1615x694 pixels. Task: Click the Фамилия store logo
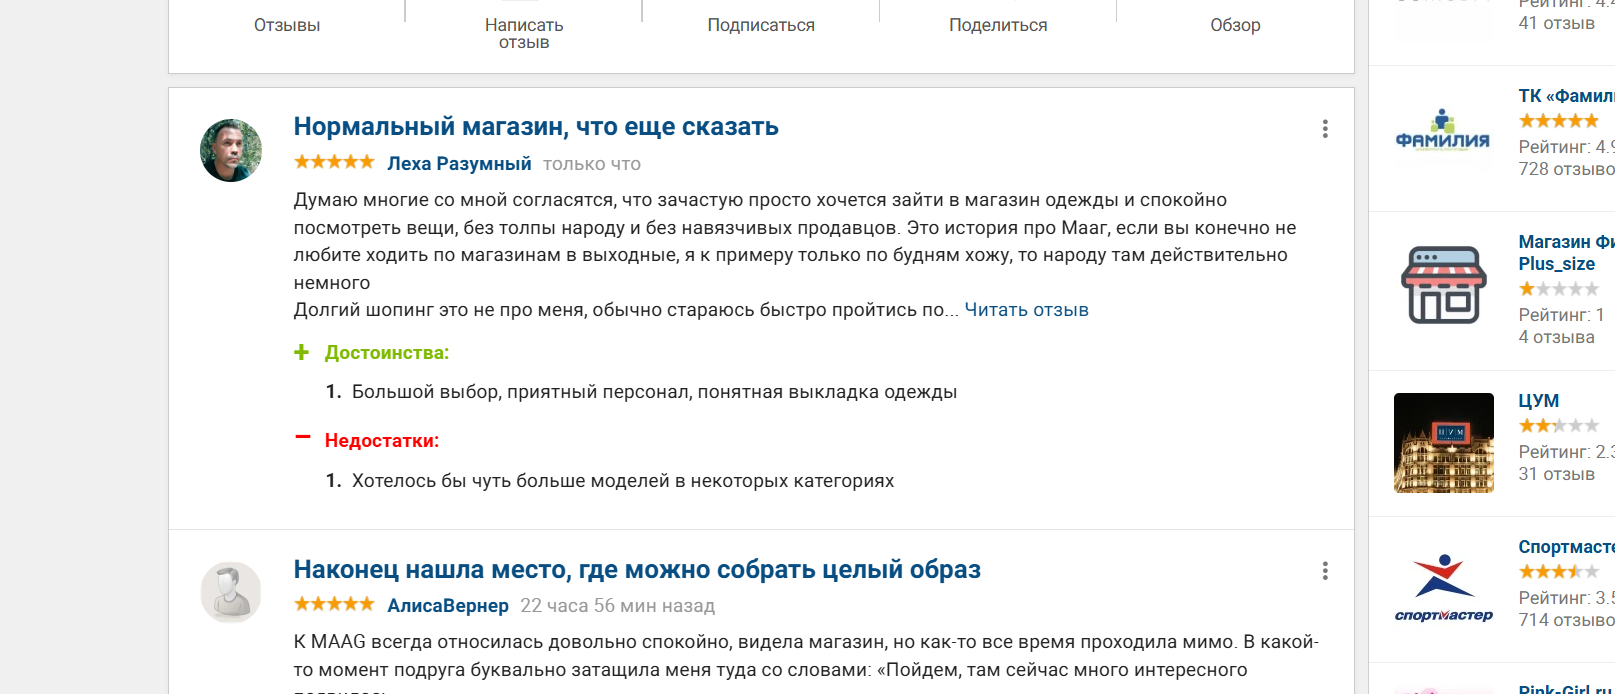click(x=1443, y=131)
